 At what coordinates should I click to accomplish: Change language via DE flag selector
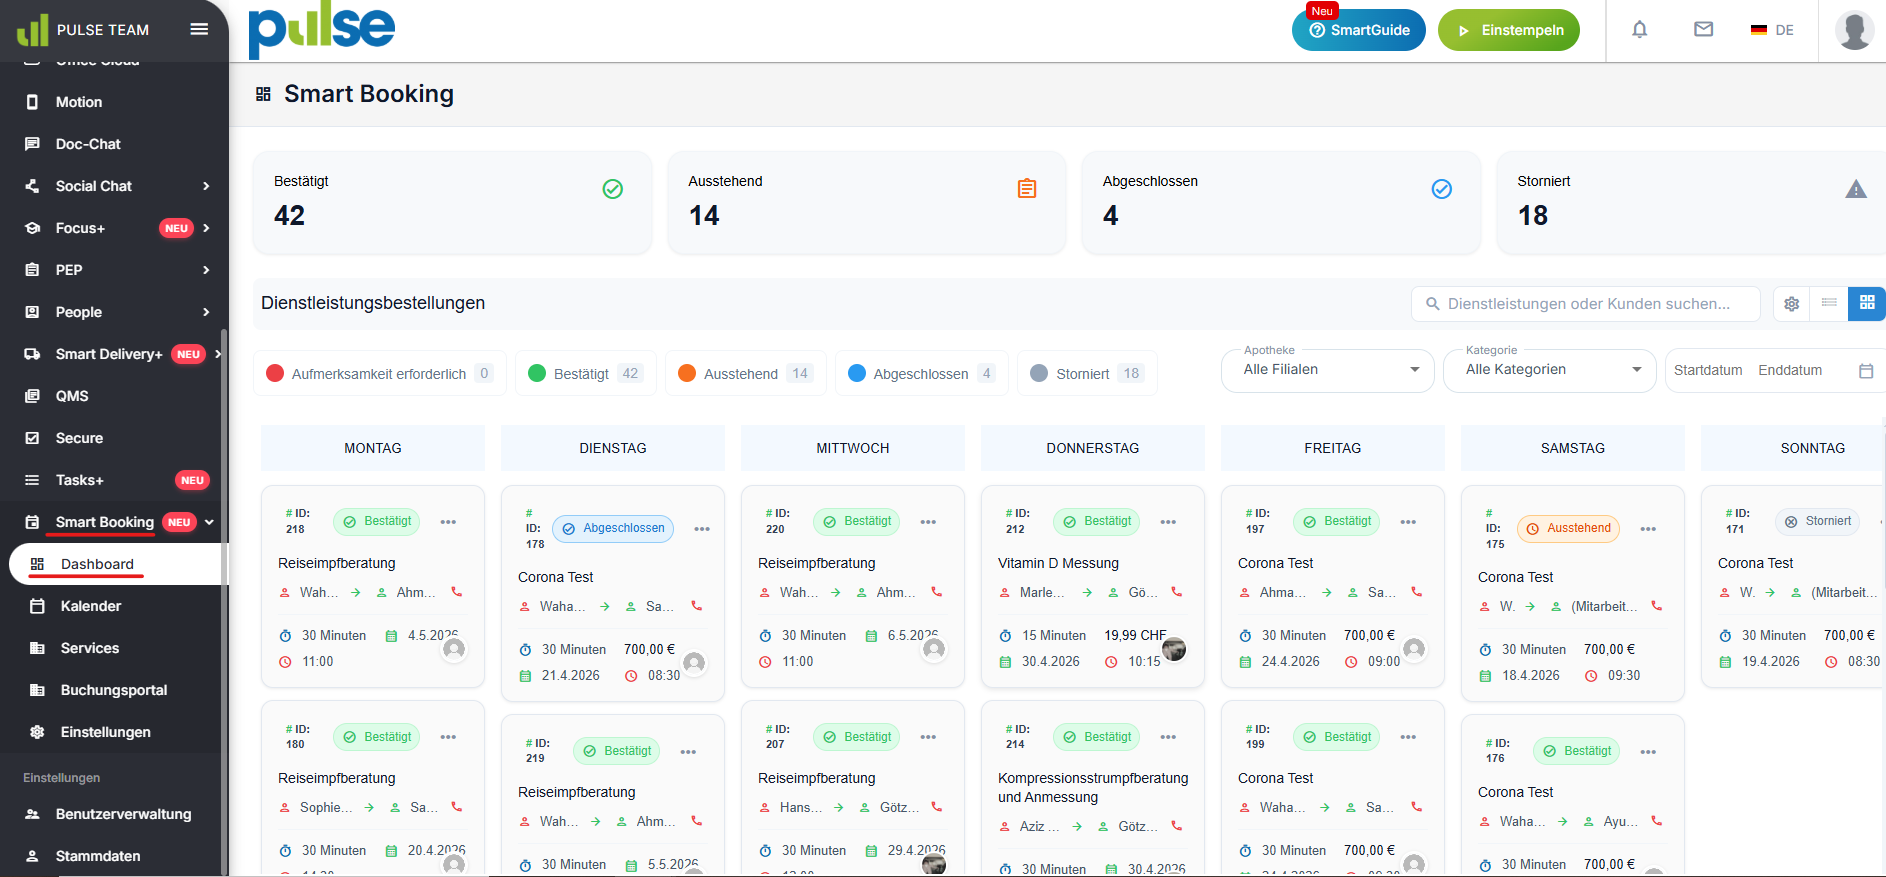click(1772, 30)
